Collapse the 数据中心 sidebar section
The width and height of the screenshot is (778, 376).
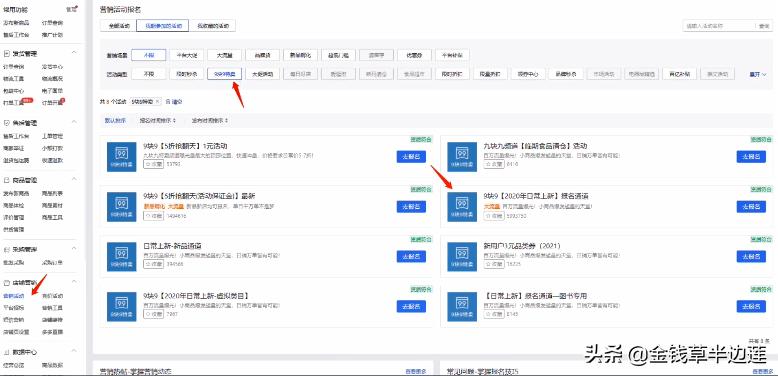(x=74, y=351)
